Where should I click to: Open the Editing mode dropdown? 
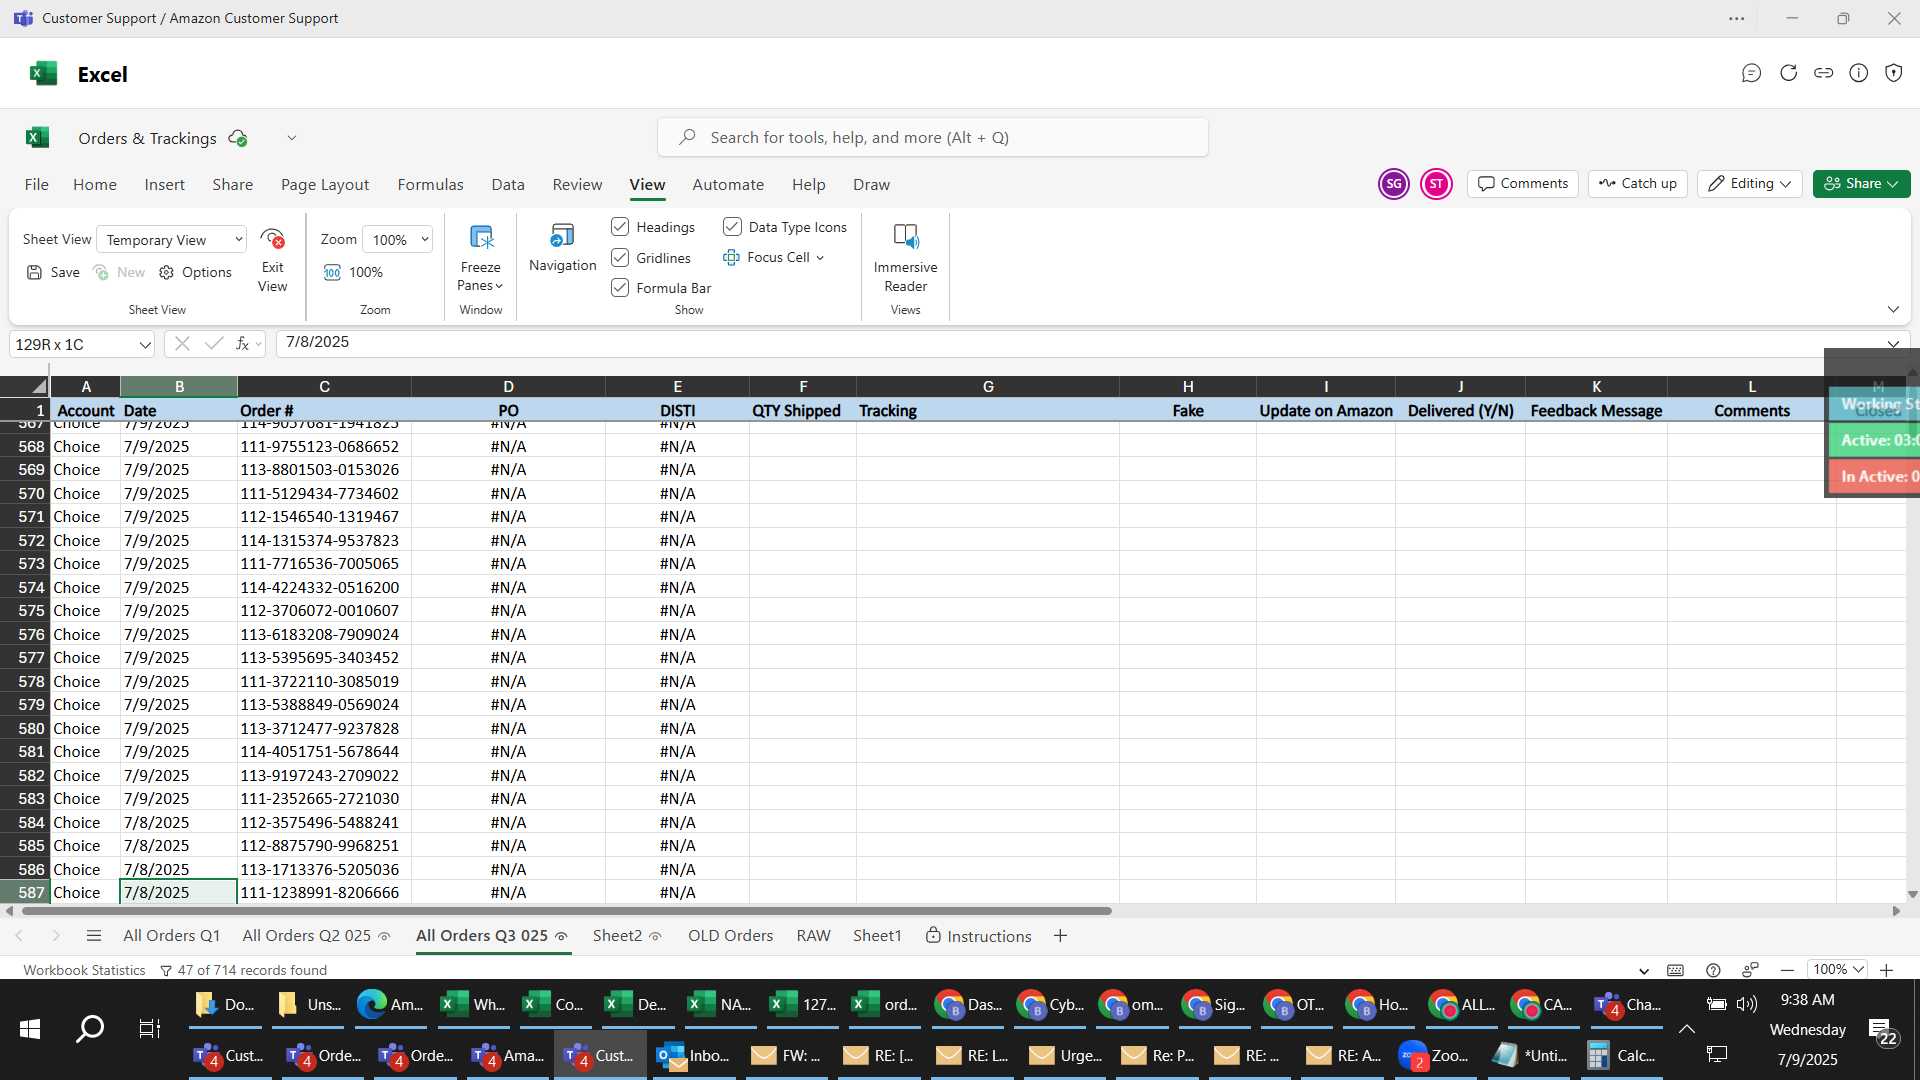(1750, 184)
